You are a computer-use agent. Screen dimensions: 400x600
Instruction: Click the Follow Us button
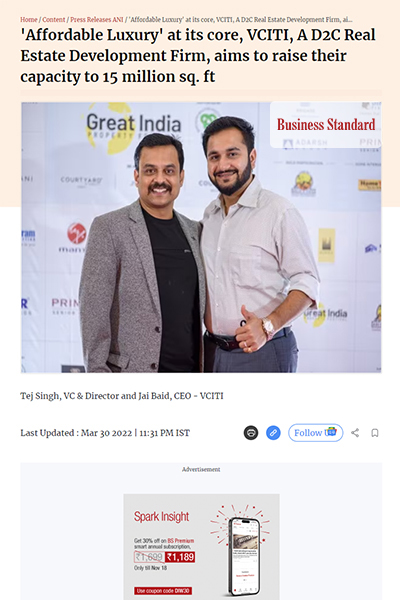coord(315,433)
